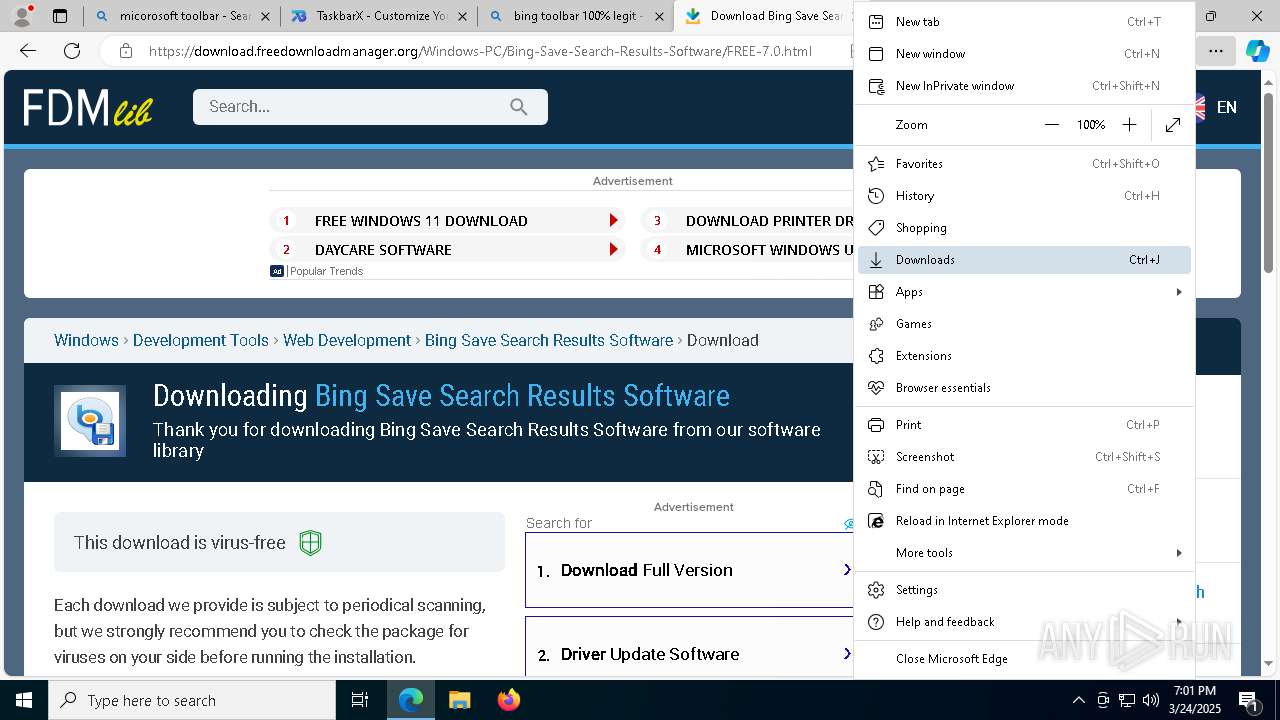
Task: Open Web Development breadcrumb link
Action: coord(347,341)
